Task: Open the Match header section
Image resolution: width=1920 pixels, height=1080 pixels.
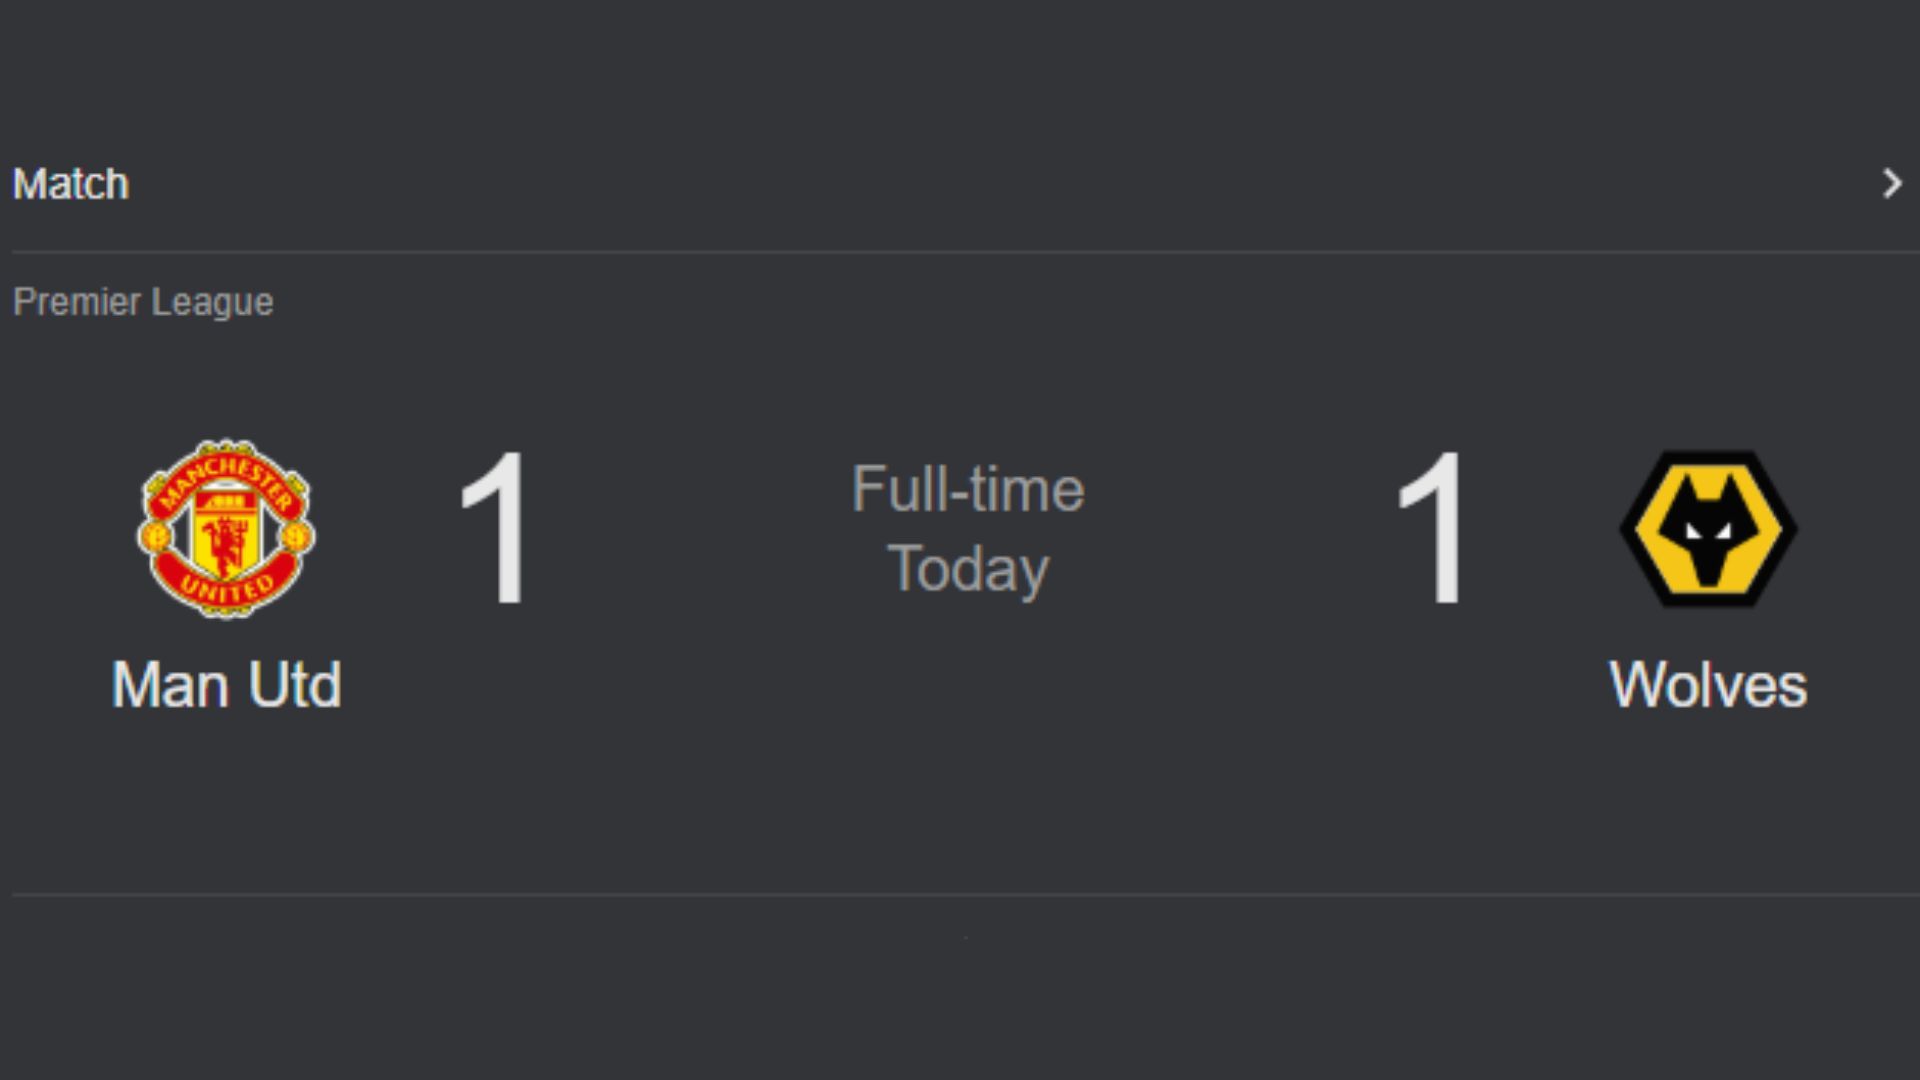Action: point(71,184)
